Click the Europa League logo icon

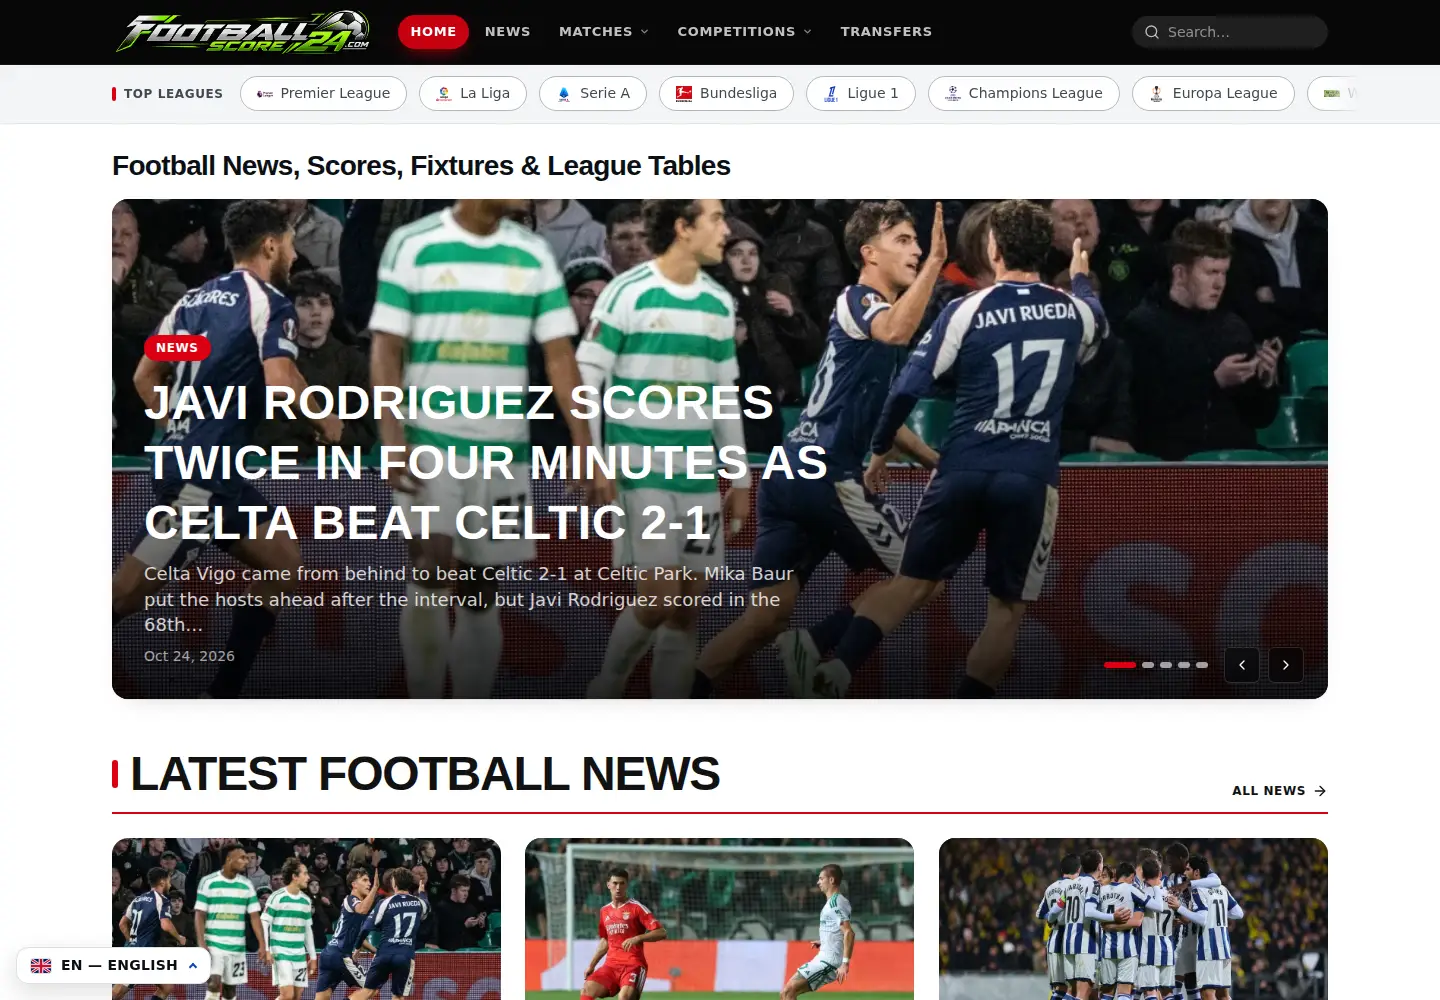[x=1156, y=94]
